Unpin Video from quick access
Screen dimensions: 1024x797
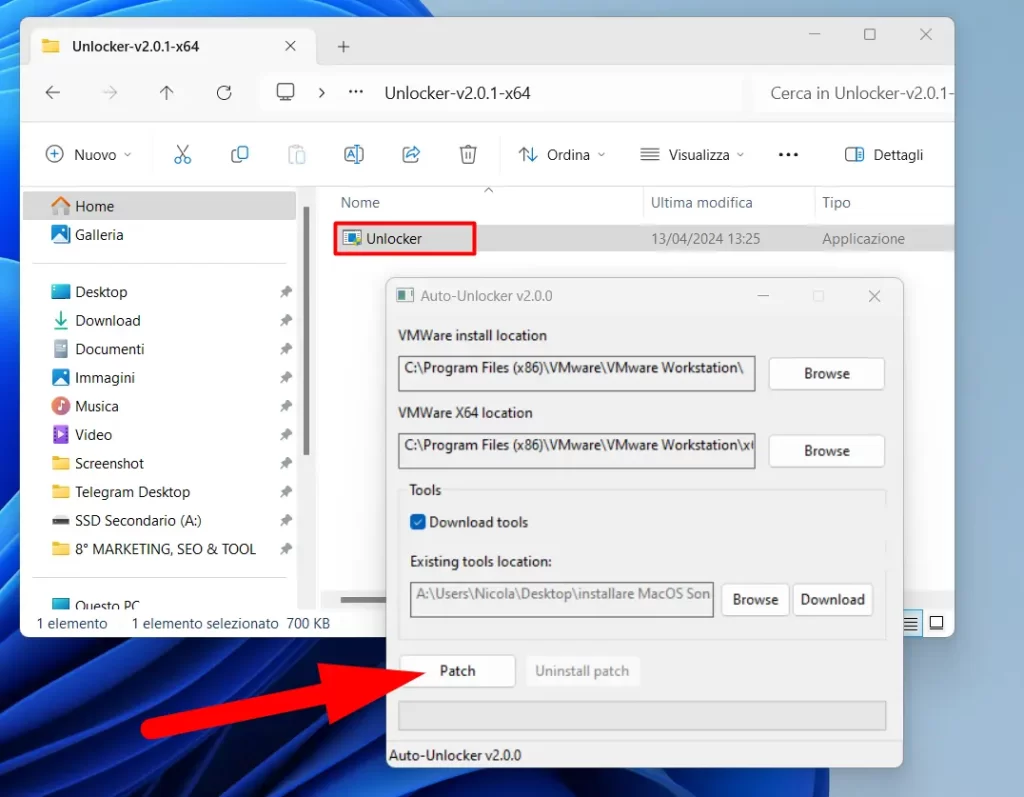[x=286, y=435]
